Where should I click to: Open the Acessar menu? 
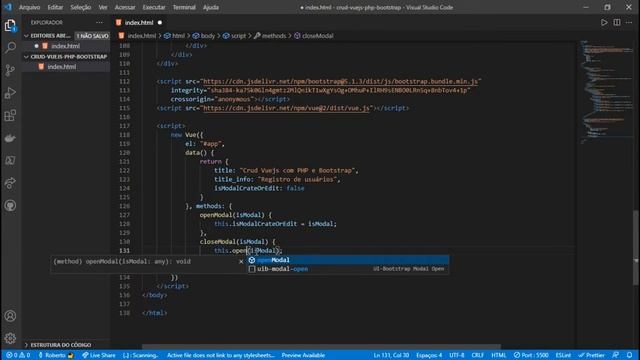click(x=125, y=7)
